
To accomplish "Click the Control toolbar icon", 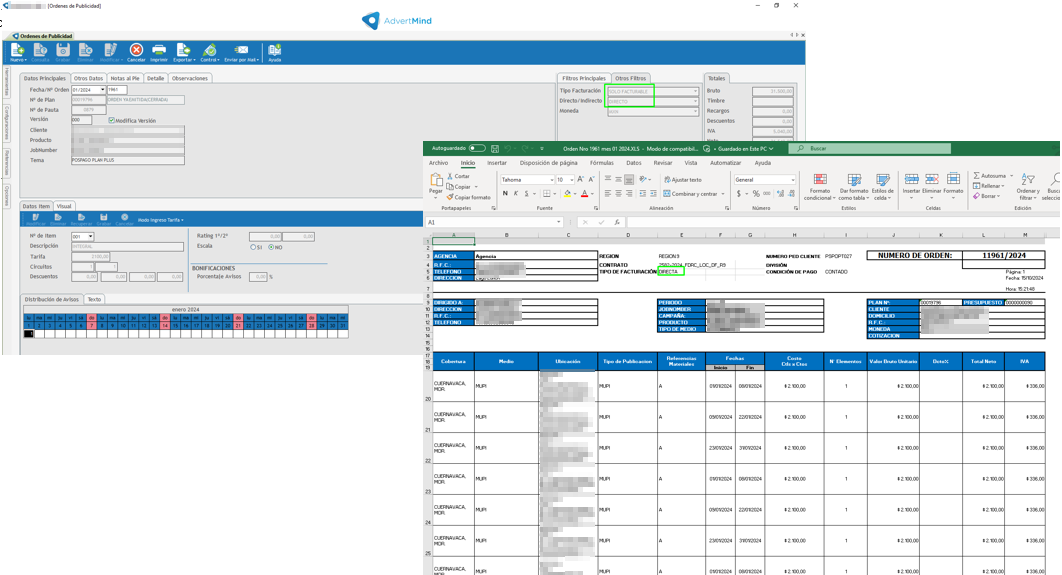I will pos(209,51).
